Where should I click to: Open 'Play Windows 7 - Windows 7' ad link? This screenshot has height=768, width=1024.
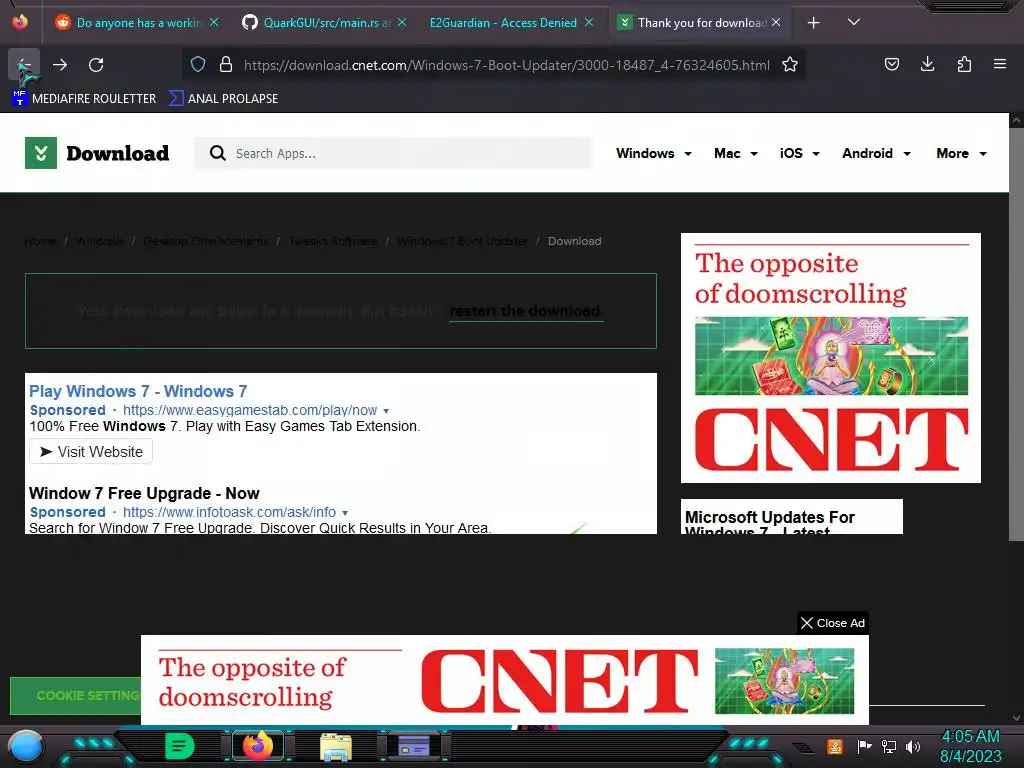click(138, 391)
